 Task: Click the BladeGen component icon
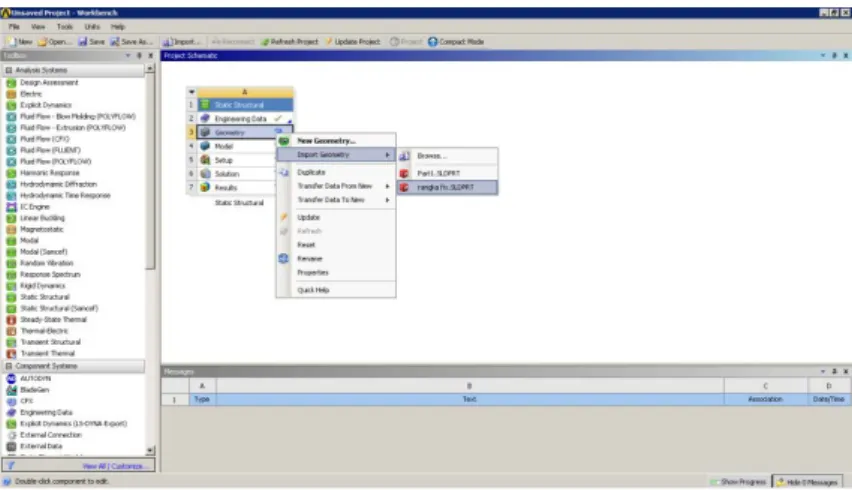point(11,390)
